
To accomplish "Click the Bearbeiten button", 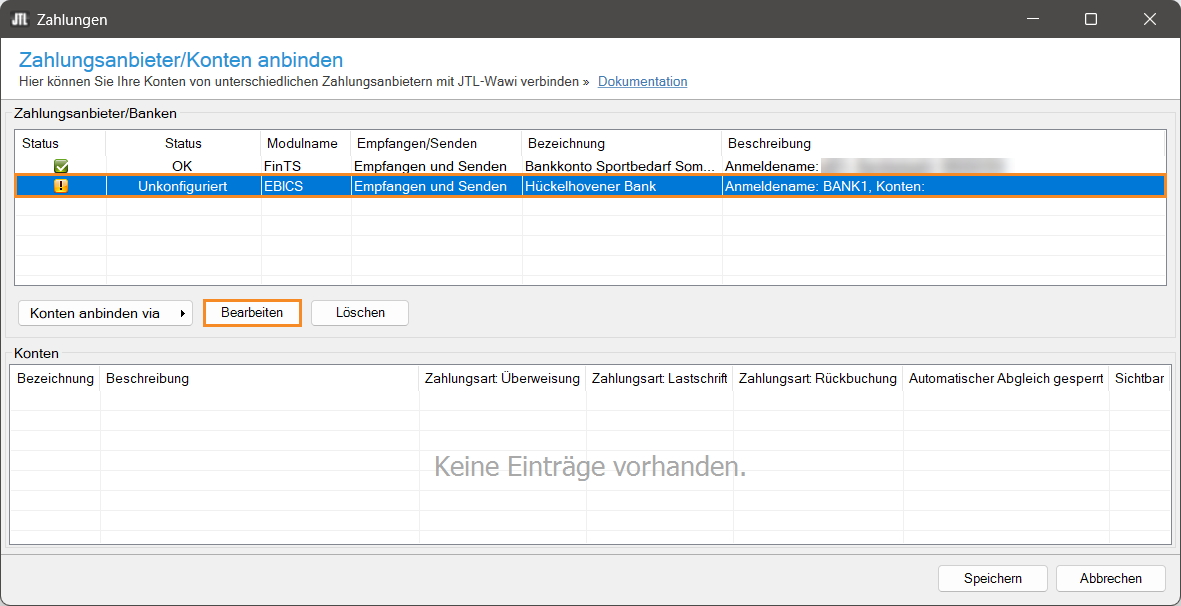I will (x=252, y=313).
